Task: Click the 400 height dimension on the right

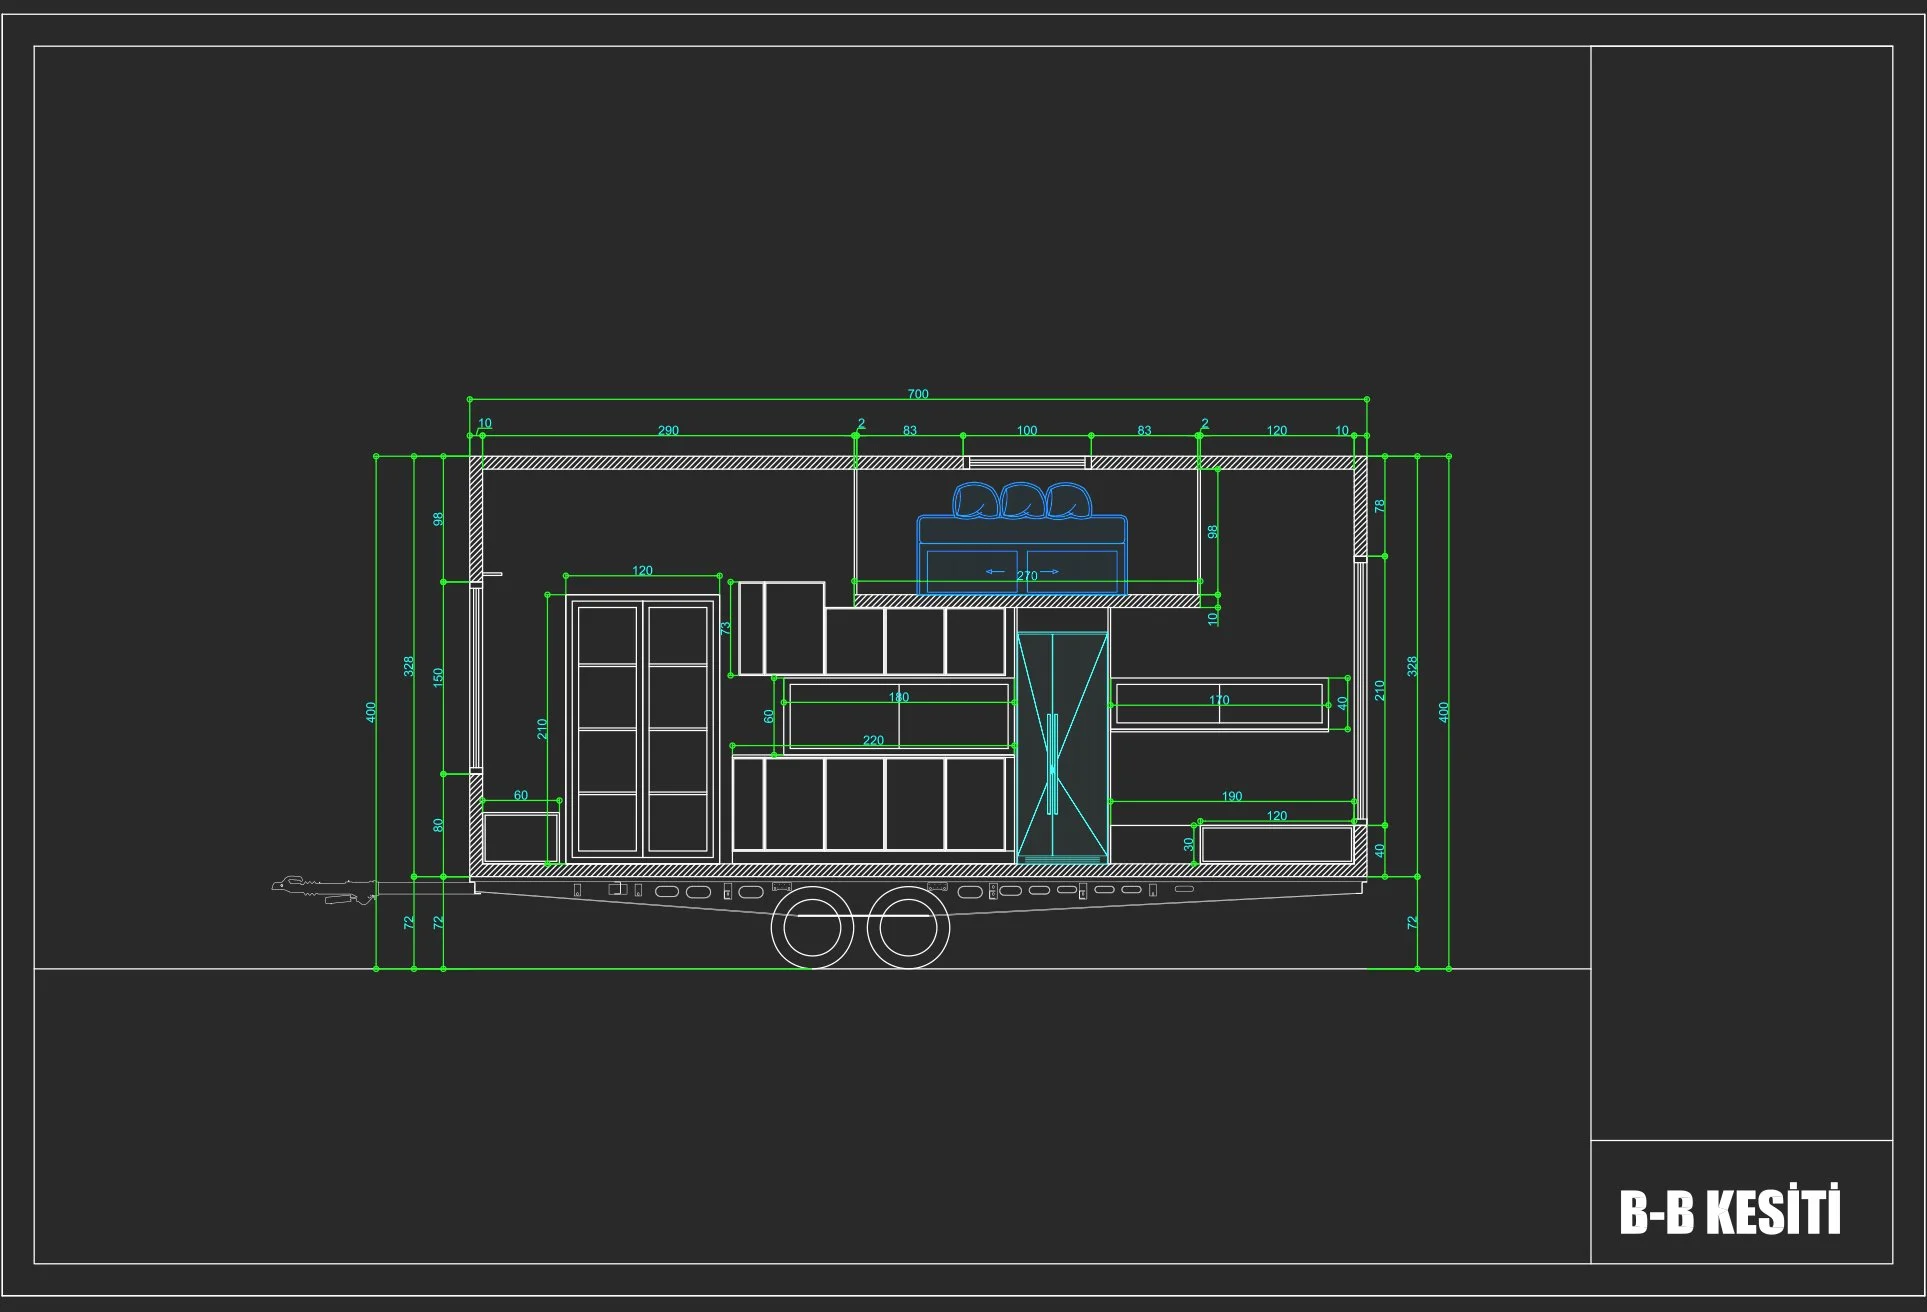Action: [1443, 712]
